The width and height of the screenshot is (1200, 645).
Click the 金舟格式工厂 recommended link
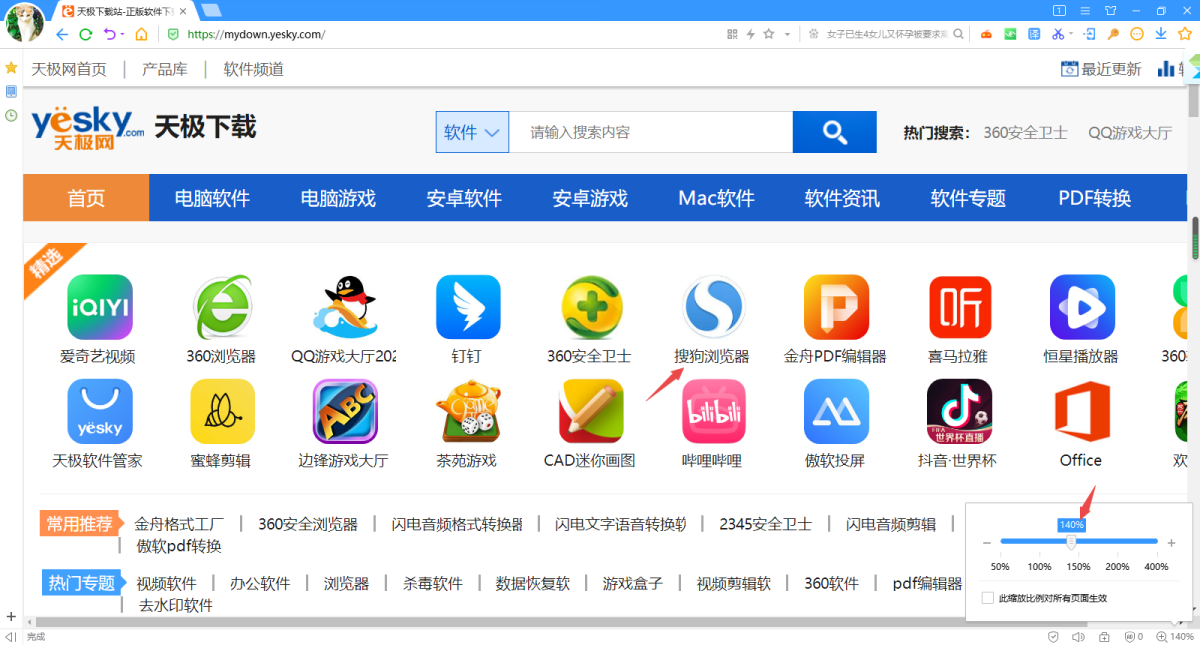click(x=179, y=524)
